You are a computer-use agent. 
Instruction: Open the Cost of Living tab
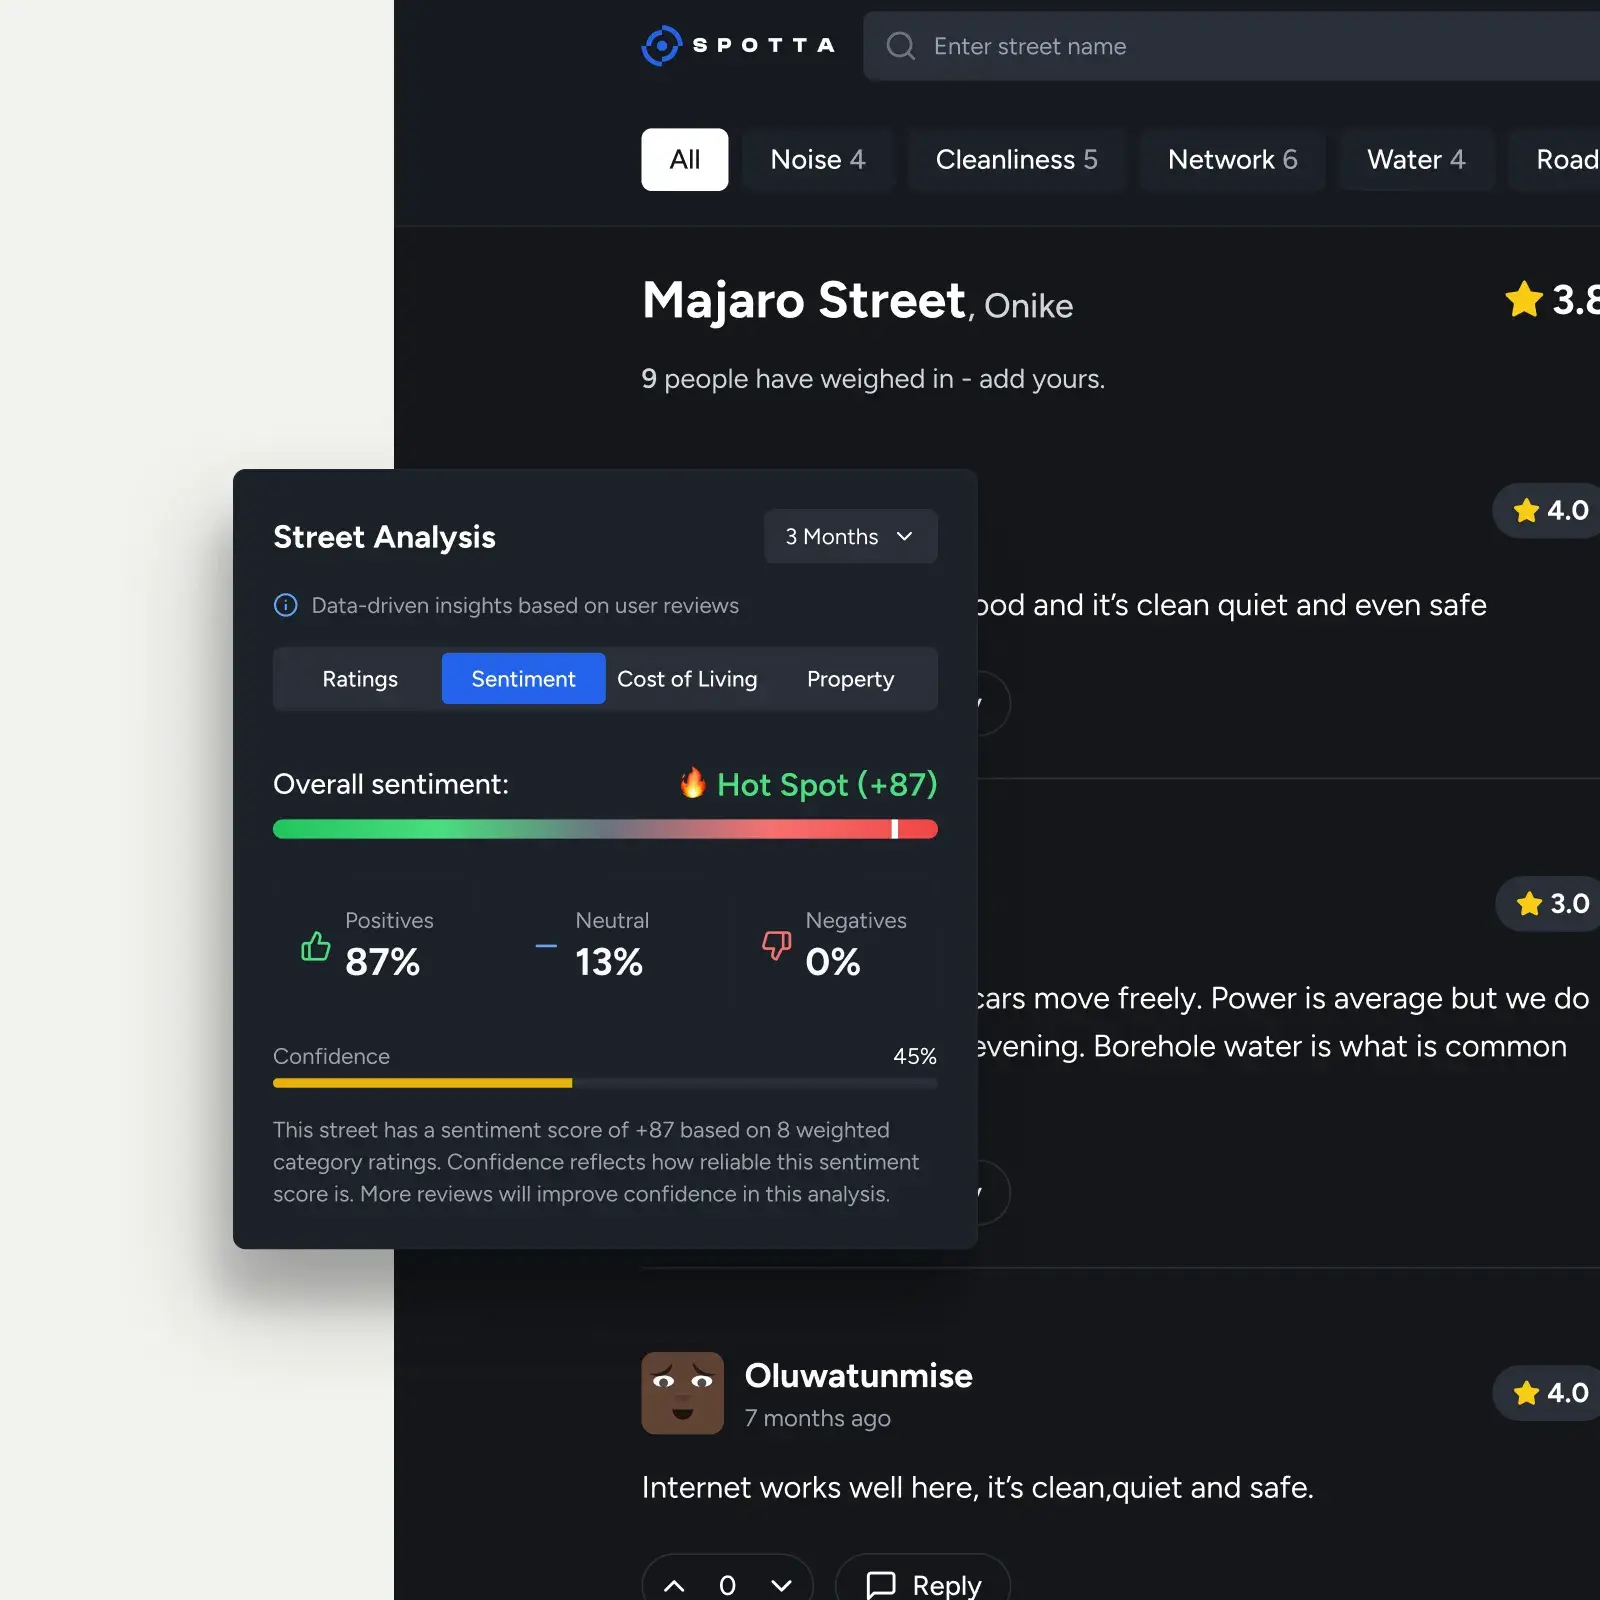(x=687, y=679)
